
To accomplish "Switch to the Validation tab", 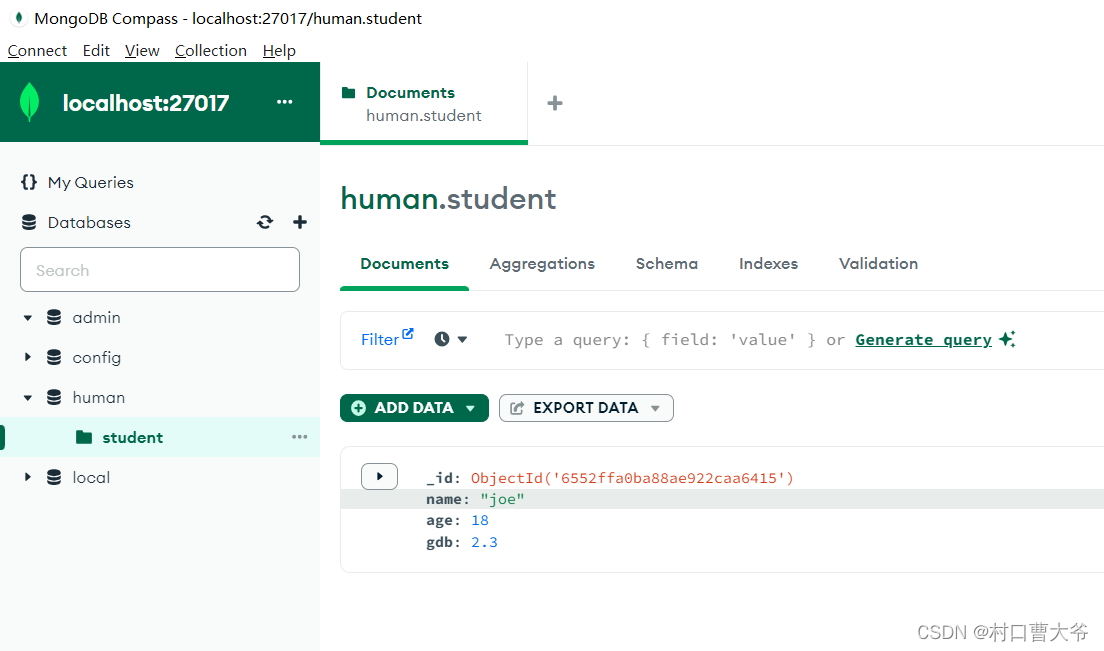I will tap(878, 264).
